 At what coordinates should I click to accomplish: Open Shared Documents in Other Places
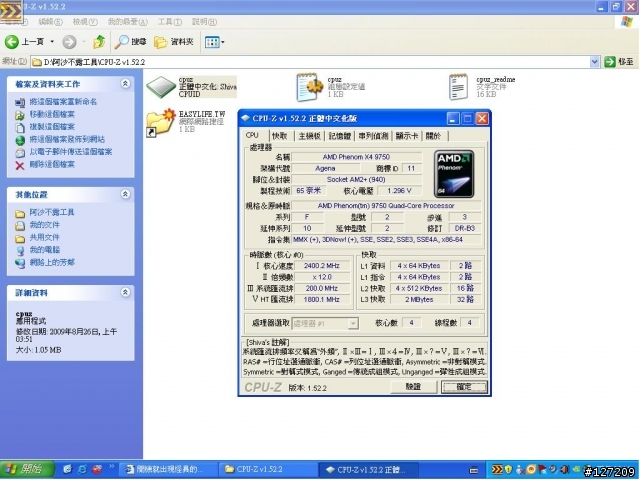(x=44, y=238)
